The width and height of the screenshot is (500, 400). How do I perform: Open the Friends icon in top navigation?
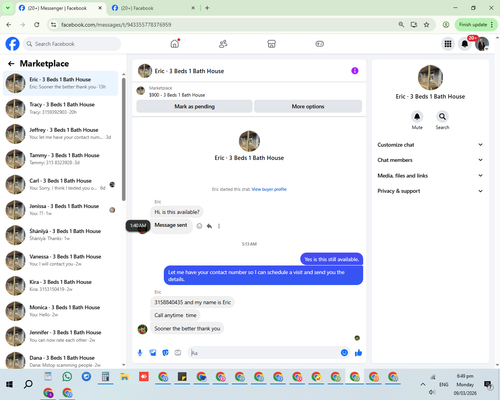(223, 44)
